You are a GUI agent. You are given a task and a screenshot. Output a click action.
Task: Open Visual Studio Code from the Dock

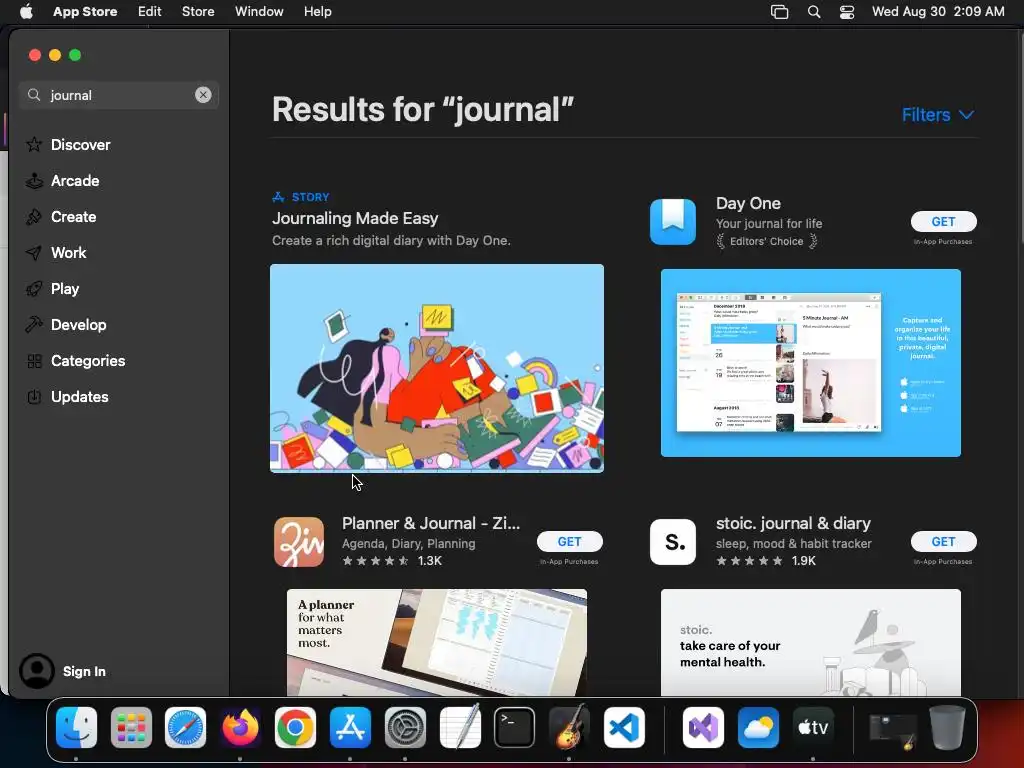(624, 727)
